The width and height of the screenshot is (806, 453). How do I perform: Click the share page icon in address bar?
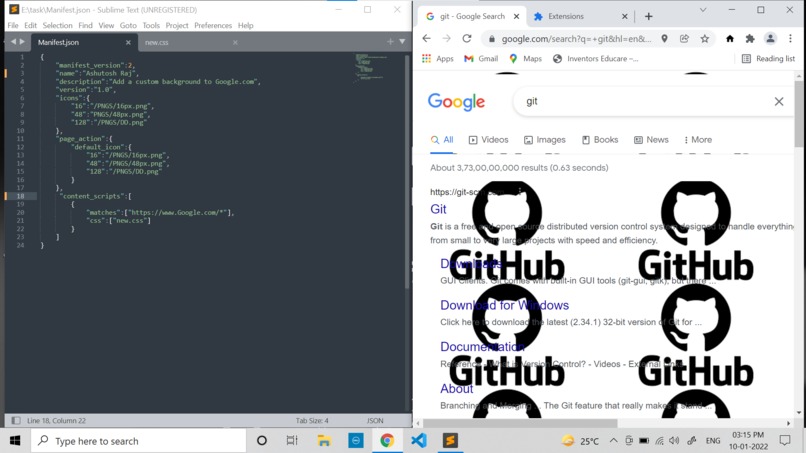coord(684,39)
